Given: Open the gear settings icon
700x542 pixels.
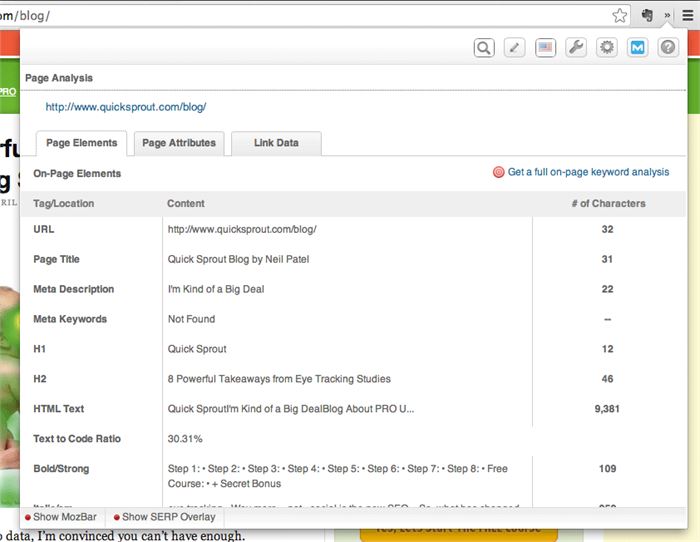Looking at the screenshot, I should point(607,47).
